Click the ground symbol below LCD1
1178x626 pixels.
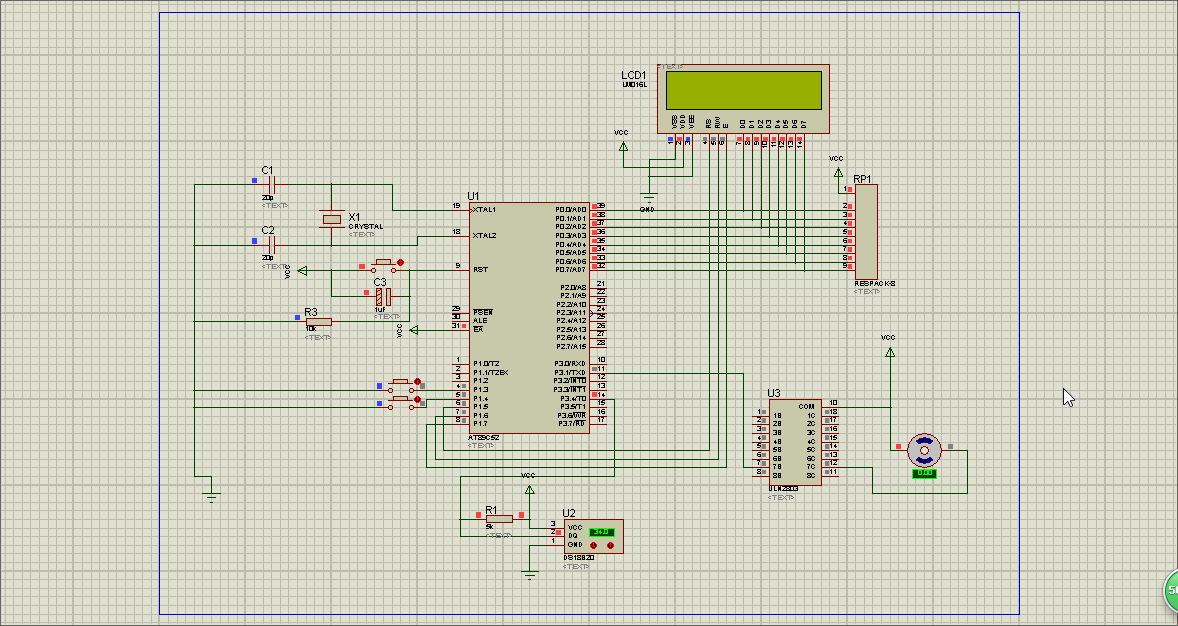[649, 197]
